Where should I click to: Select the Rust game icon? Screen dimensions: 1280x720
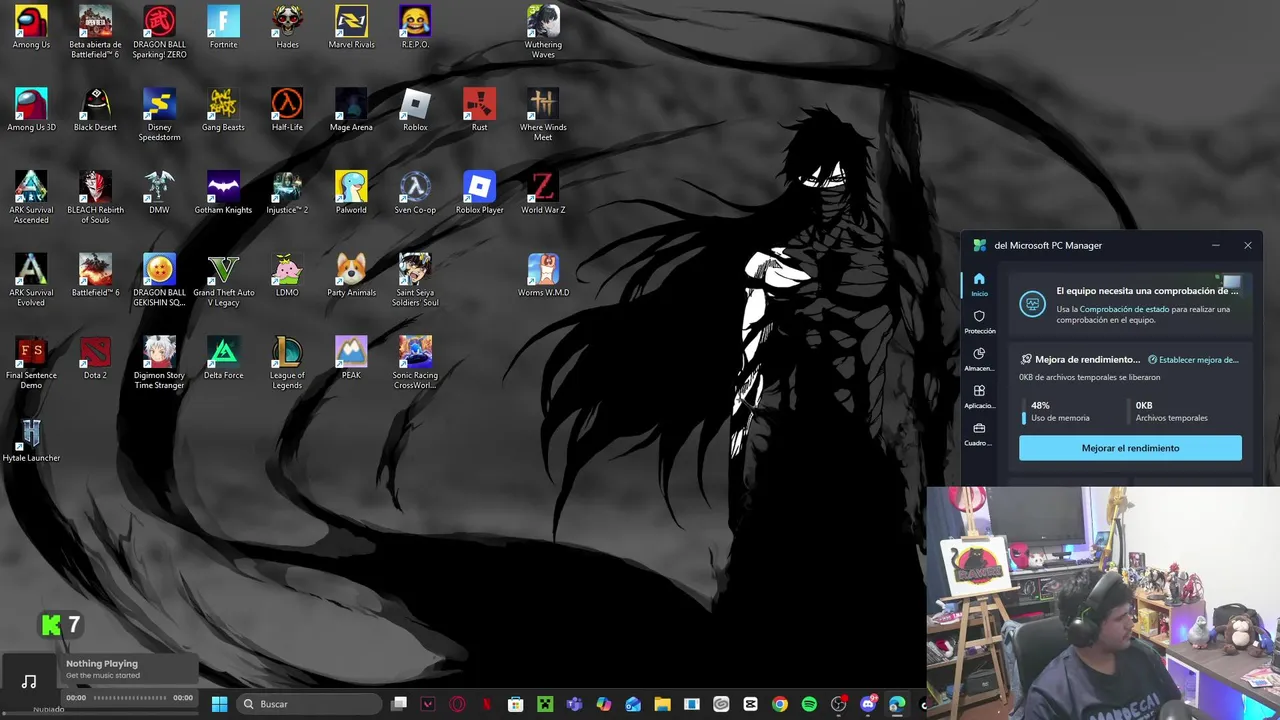tap(479, 110)
